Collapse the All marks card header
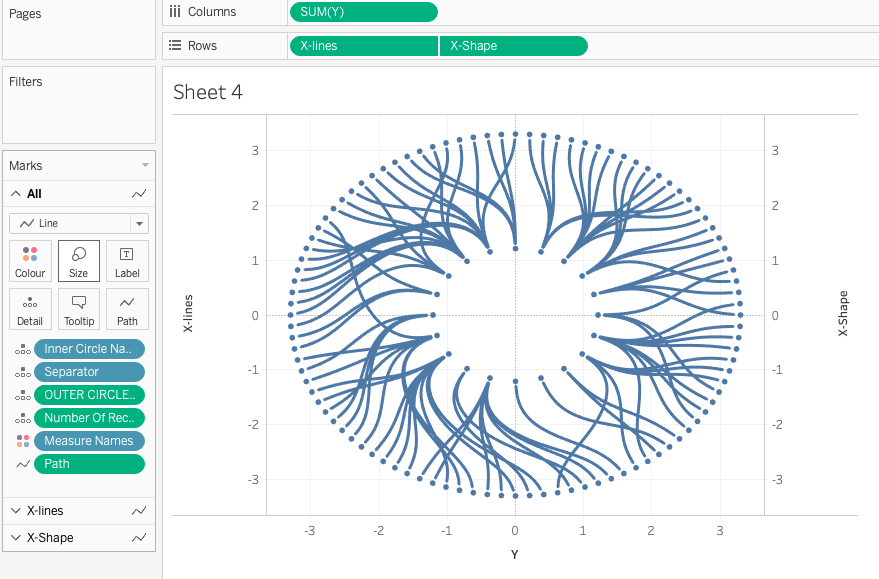879x579 pixels. point(15,193)
